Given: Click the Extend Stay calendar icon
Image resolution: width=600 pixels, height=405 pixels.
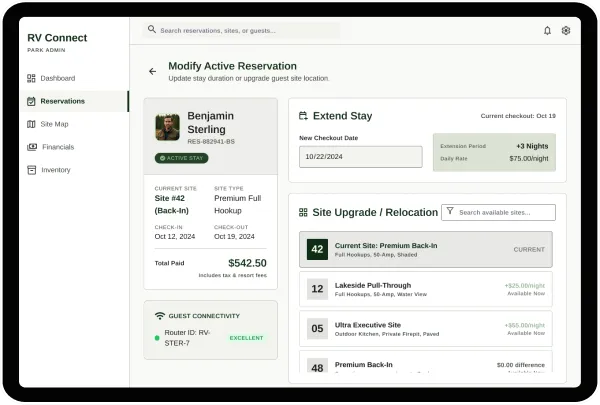Looking at the screenshot, I should click(303, 116).
